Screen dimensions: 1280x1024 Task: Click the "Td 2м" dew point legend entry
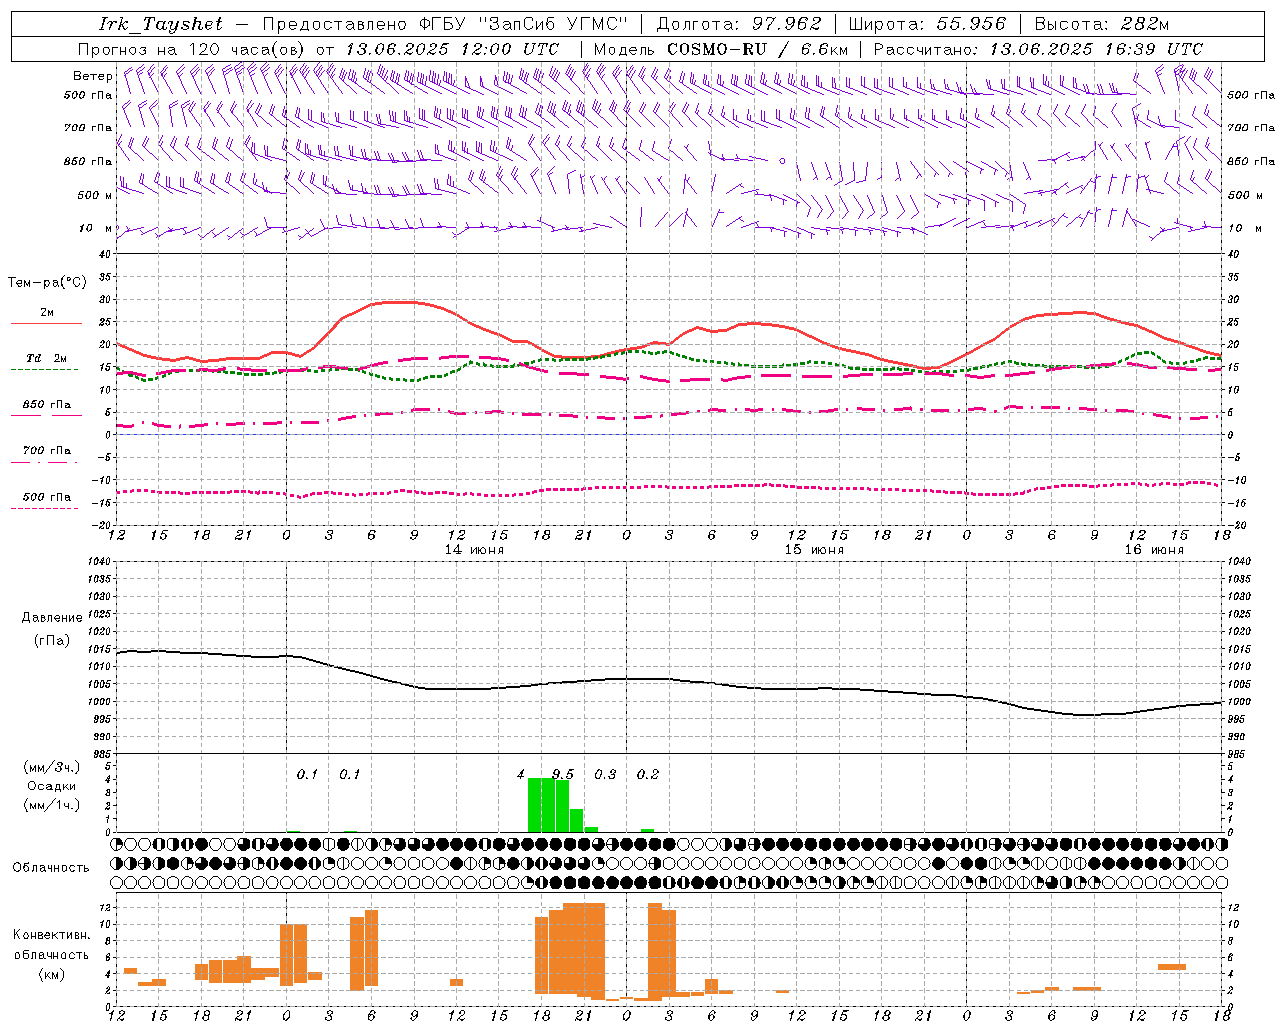pos(47,358)
